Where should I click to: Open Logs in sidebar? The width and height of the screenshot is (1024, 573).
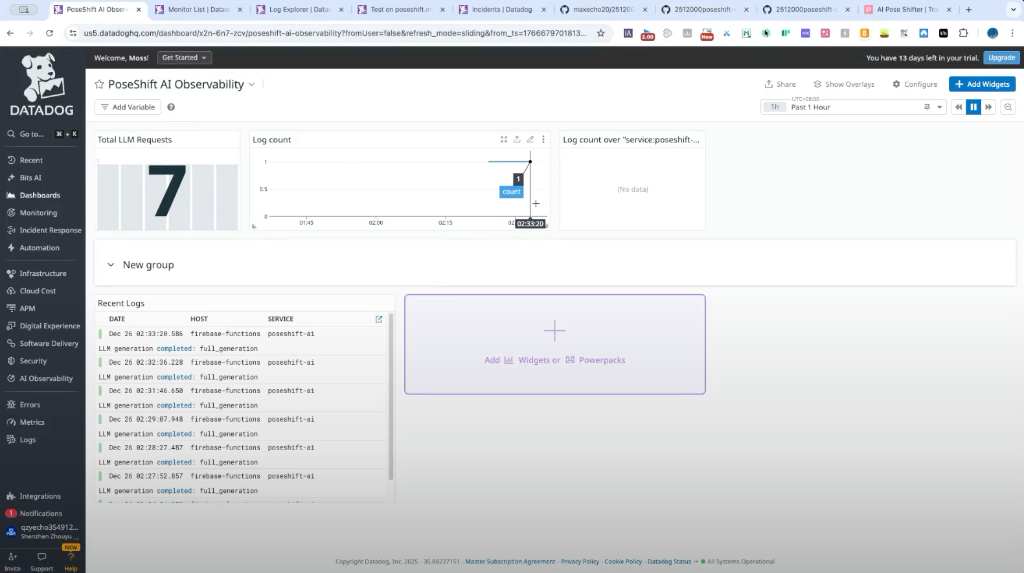(x=27, y=440)
